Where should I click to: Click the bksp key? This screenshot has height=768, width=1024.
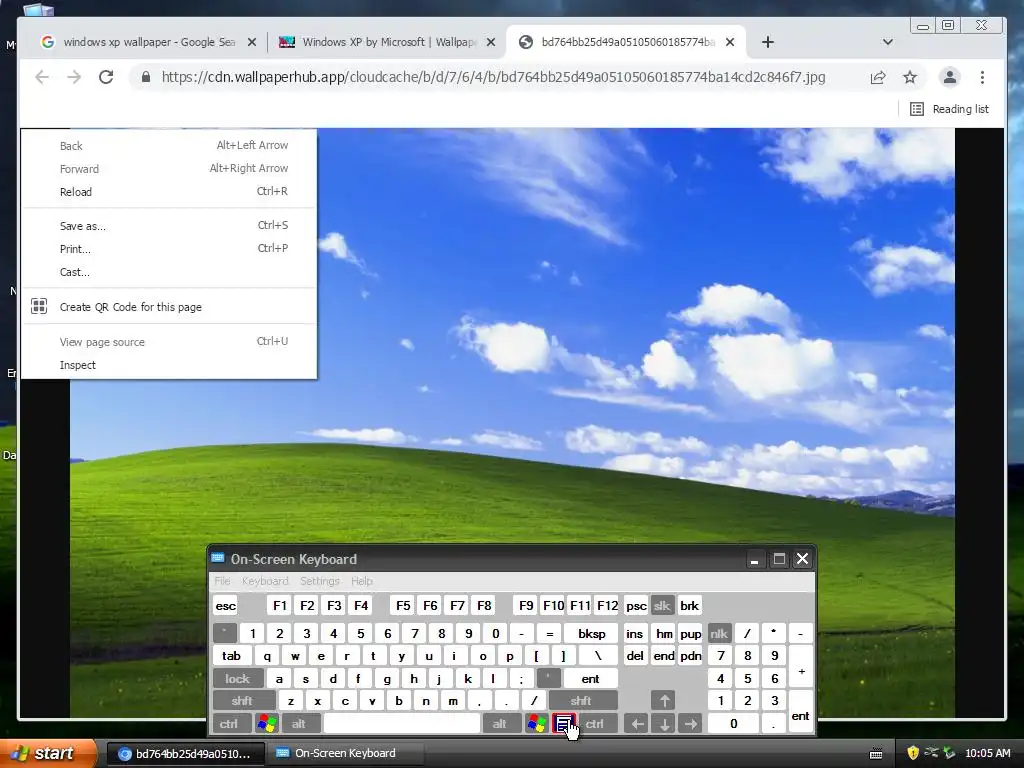(592, 633)
